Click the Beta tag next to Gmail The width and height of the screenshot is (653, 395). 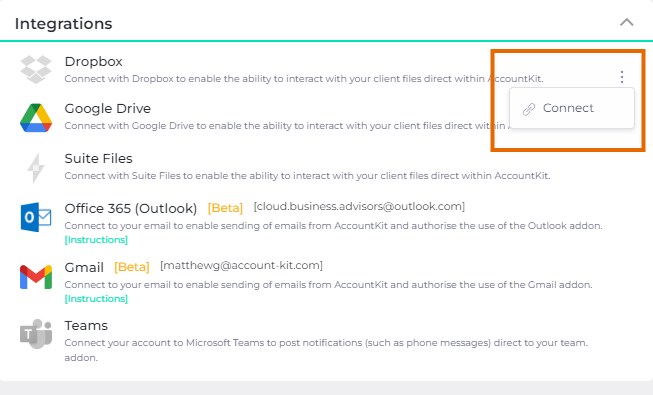132,267
